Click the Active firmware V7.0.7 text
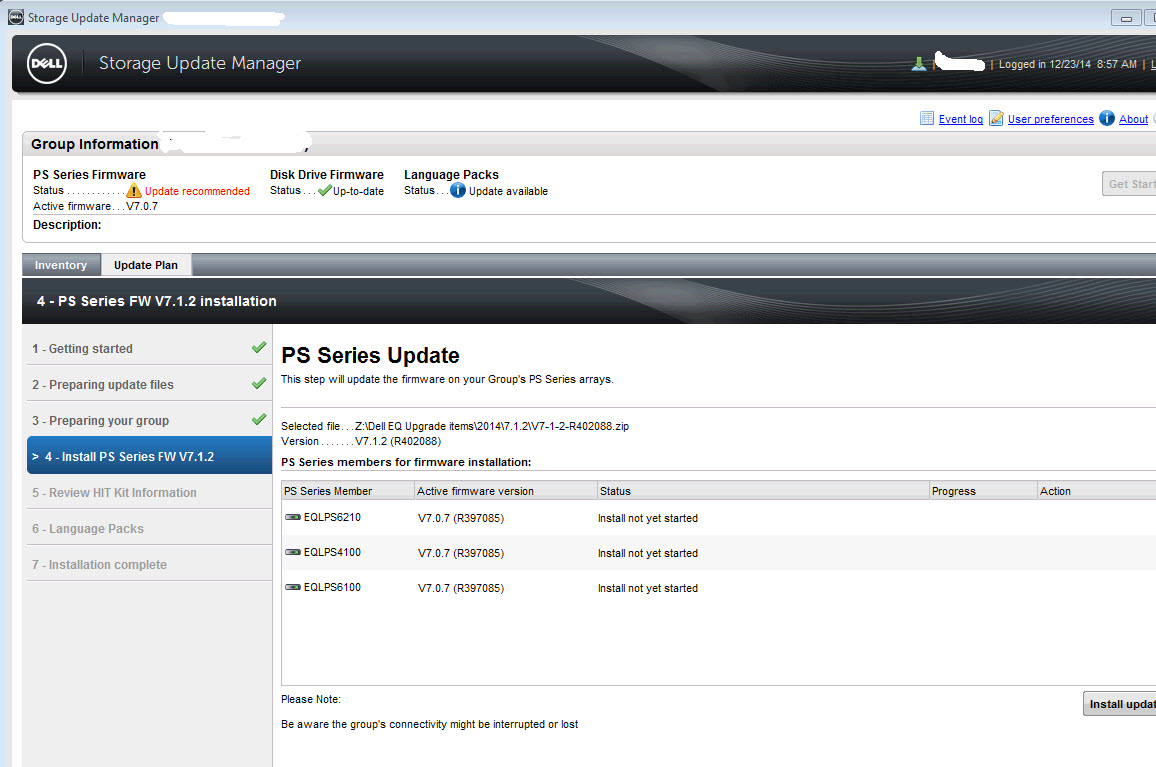Viewport: 1156px width, 767px height. click(95, 206)
